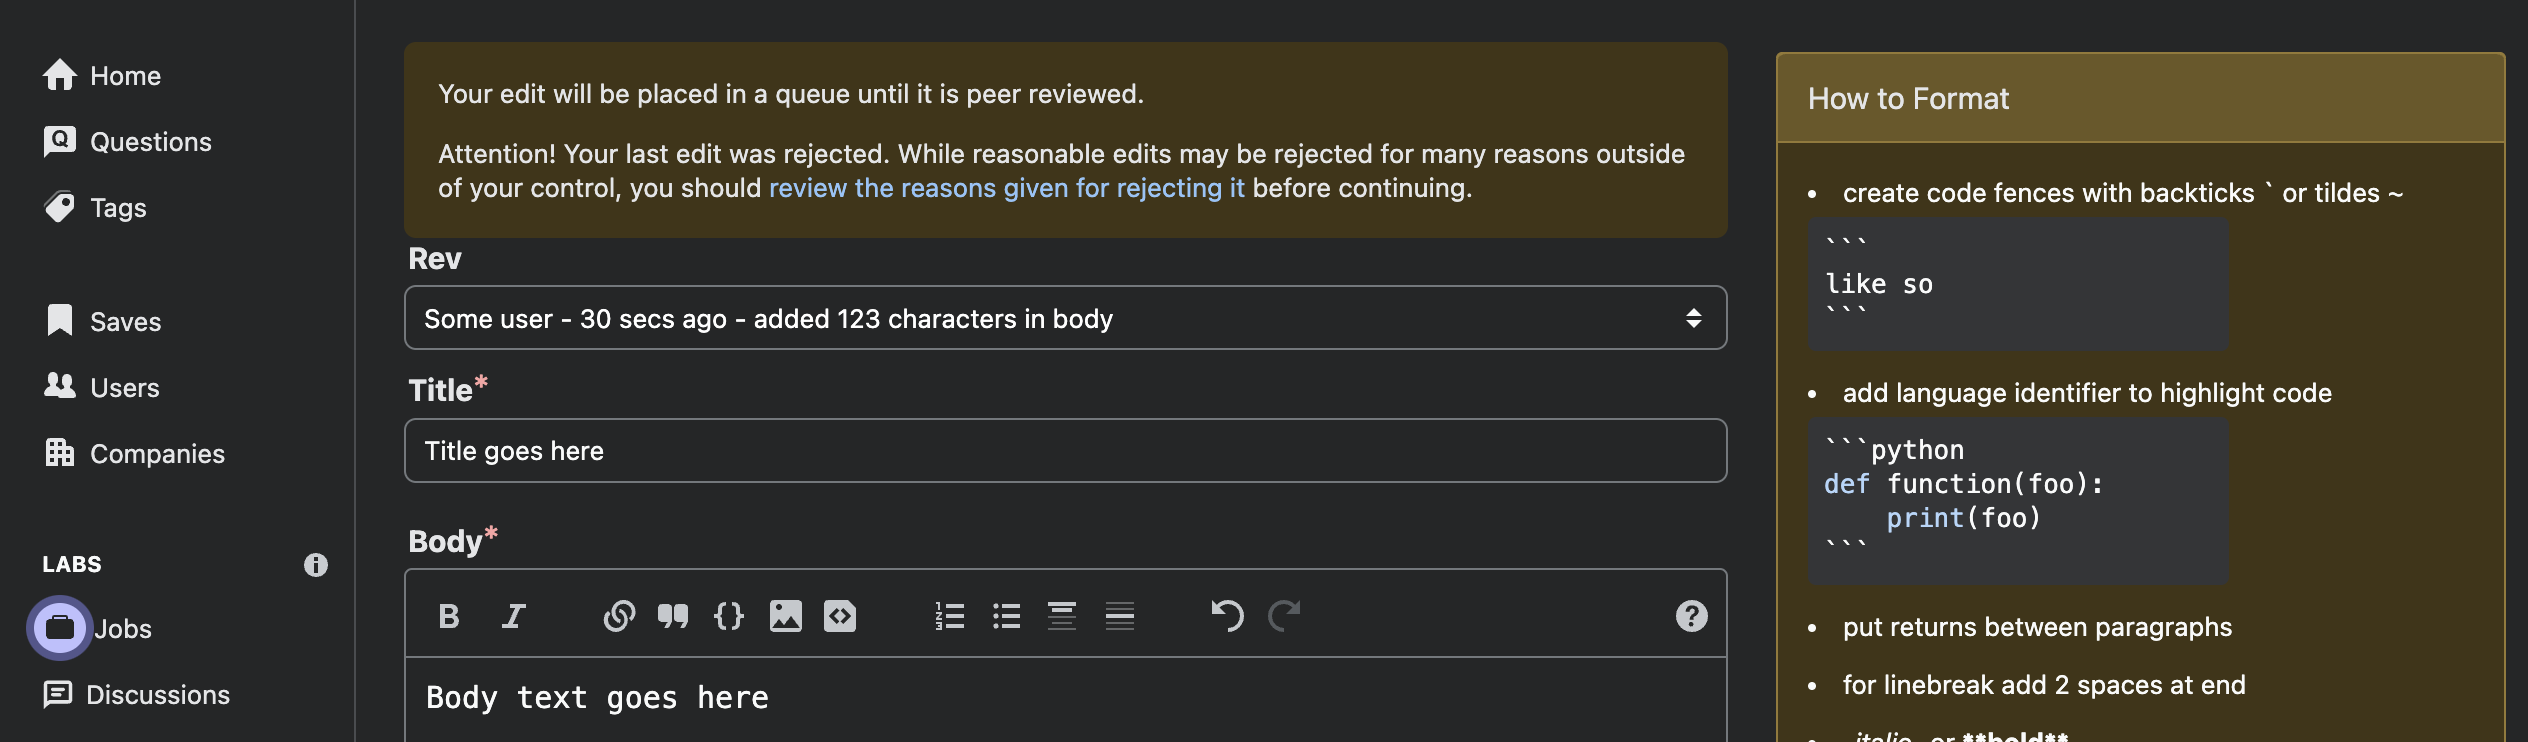2528x742 pixels.
Task: Click into the Title input field
Action: pos(1065,451)
